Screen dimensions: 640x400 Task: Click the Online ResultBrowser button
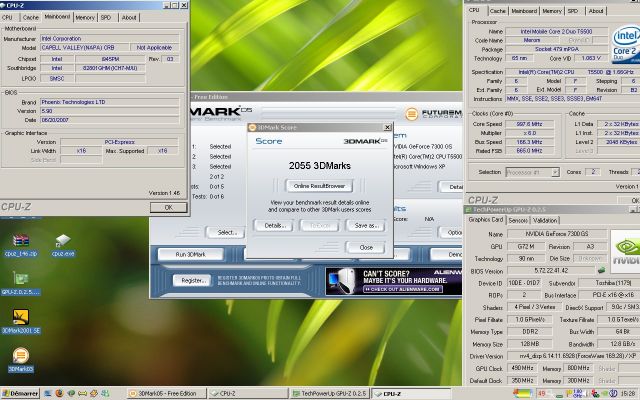pyautogui.click(x=319, y=186)
